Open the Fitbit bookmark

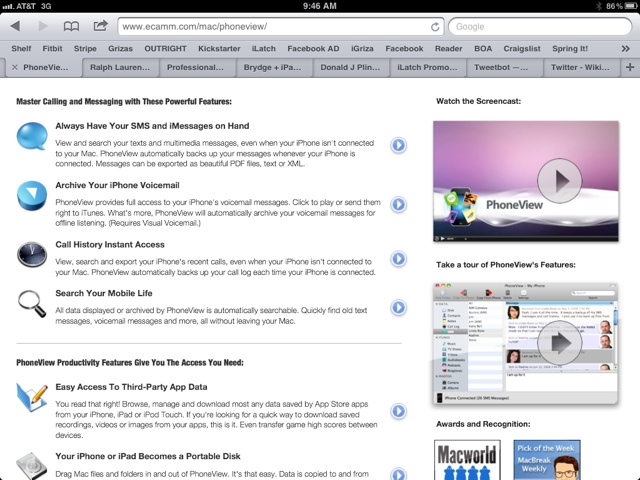point(53,49)
